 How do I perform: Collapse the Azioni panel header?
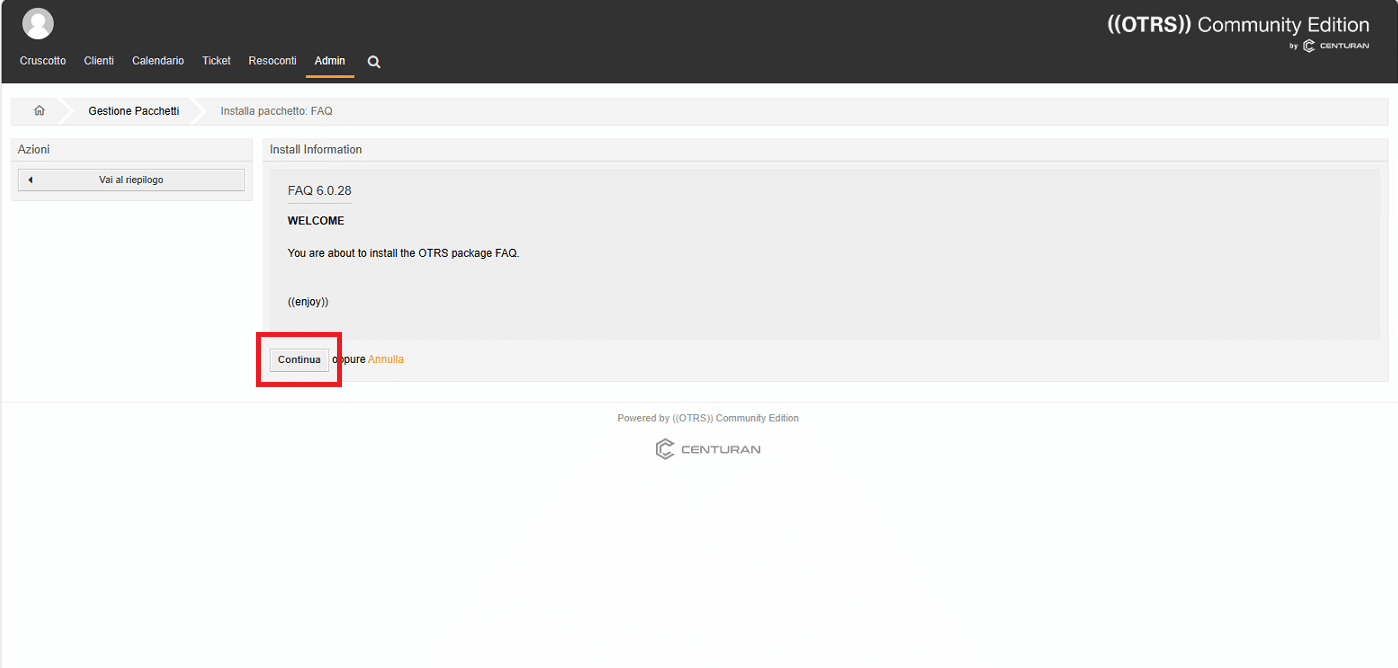tap(131, 149)
